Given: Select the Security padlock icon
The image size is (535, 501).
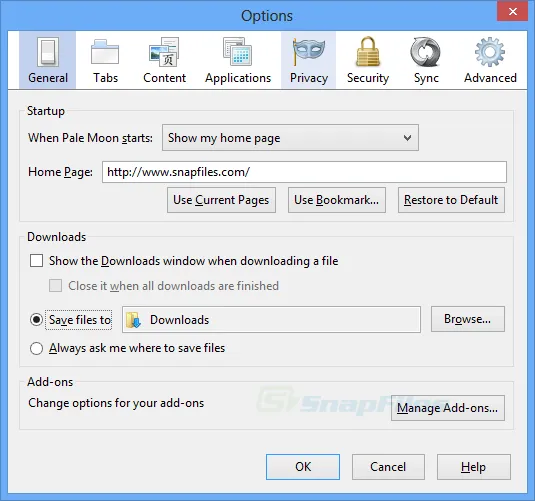Looking at the screenshot, I should coord(368,52).
